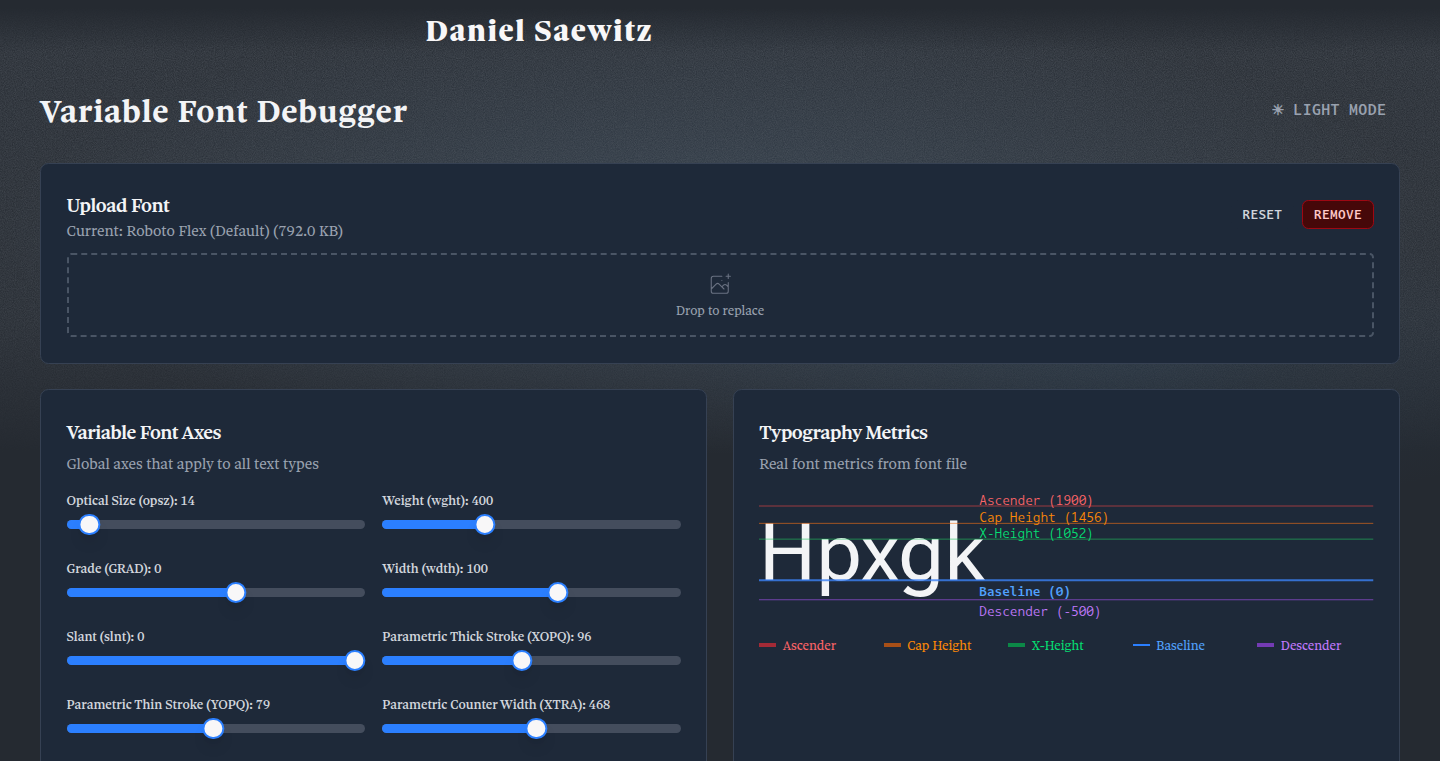Click the red Remove button

pyautogui.click(x=1337, y=215)
